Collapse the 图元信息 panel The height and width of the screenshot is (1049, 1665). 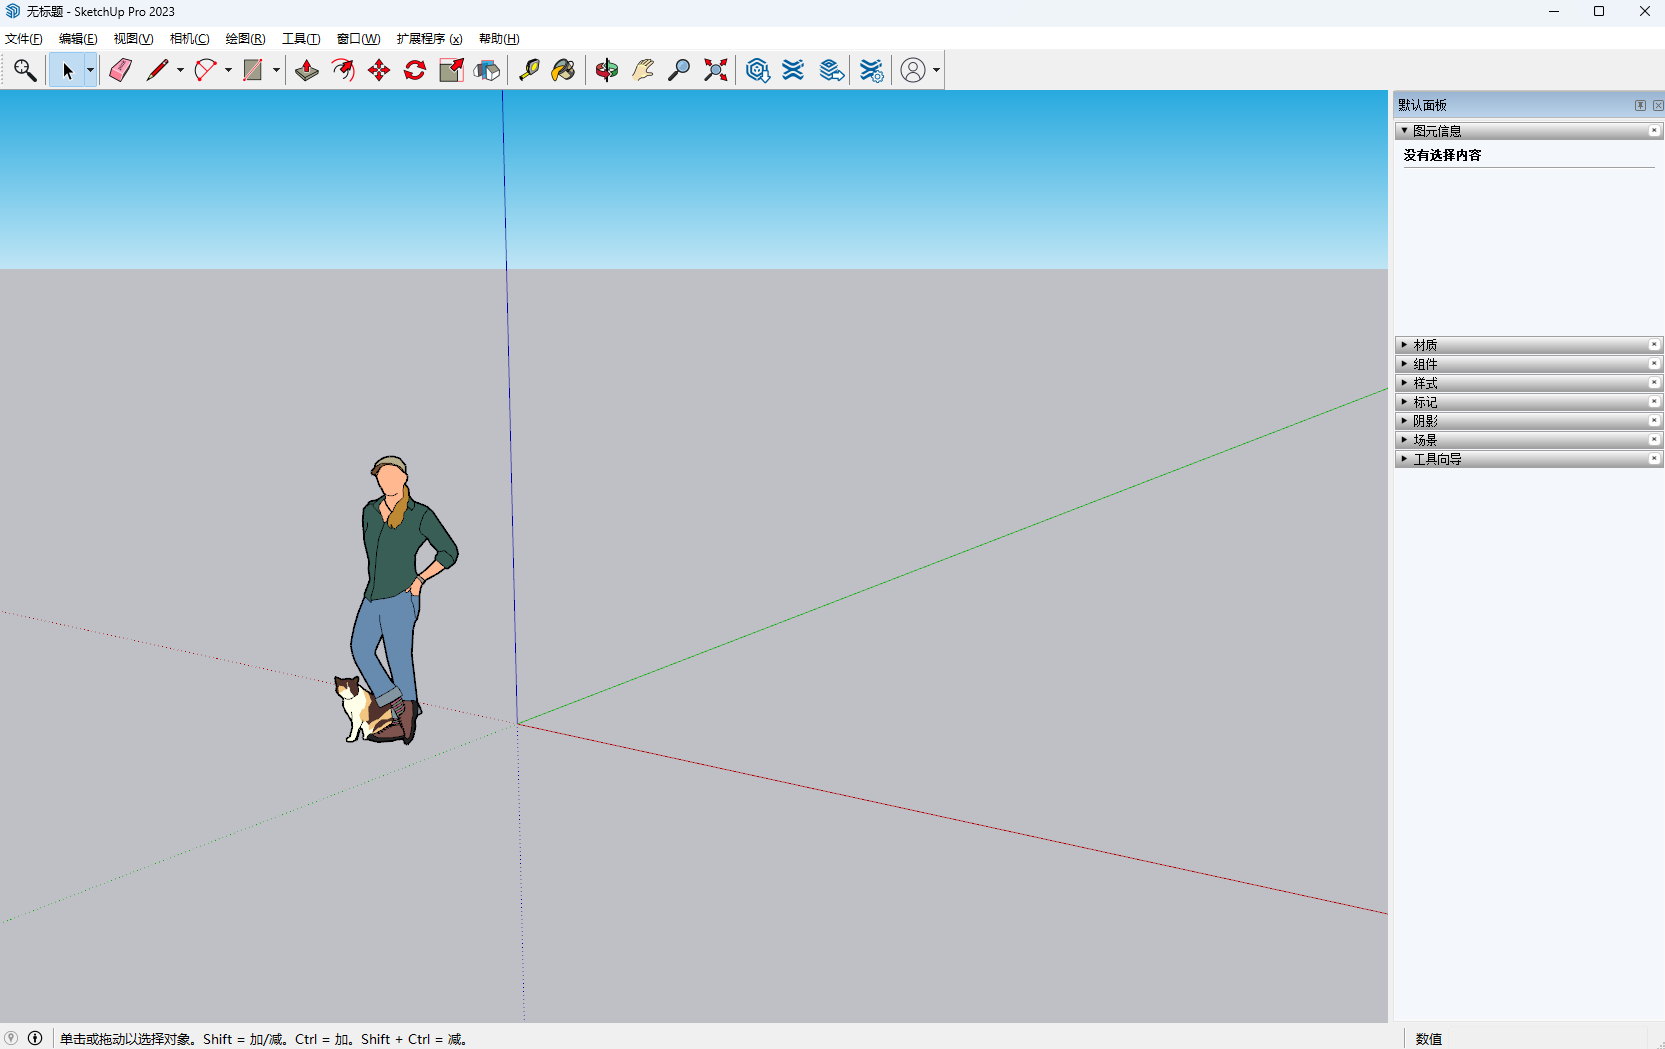[x=1405, y=131]
